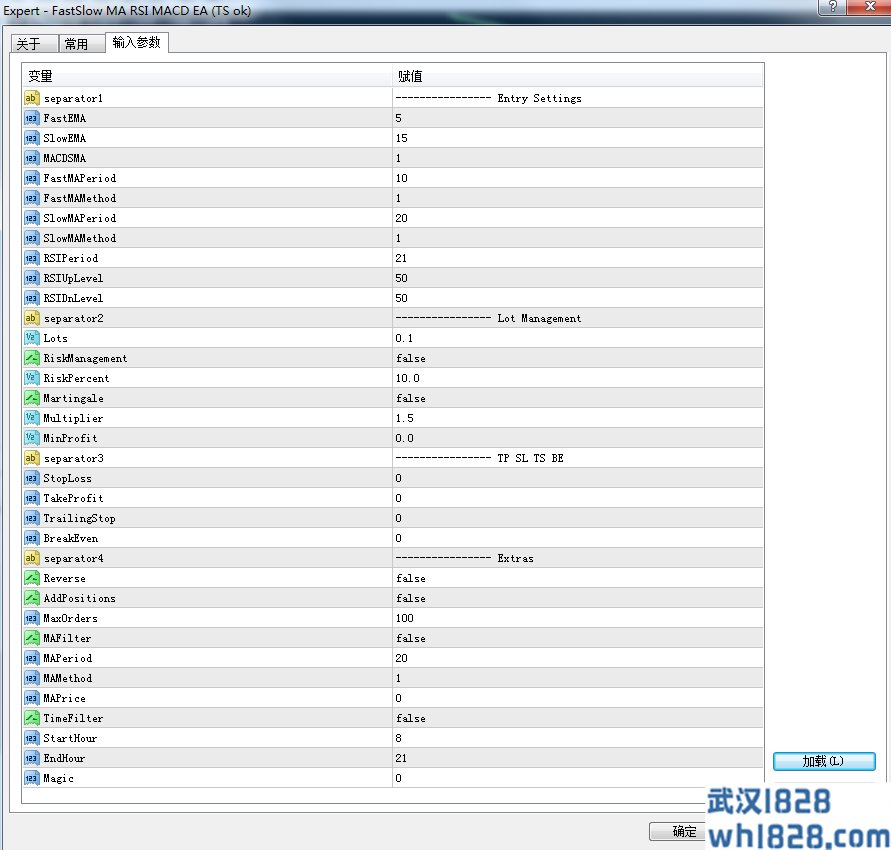Image resolution: width=891 pixels, height=850 pixels.
Task: Select the MaxOrders value 100
Action: pyautogui.click(x=405, y=618)
